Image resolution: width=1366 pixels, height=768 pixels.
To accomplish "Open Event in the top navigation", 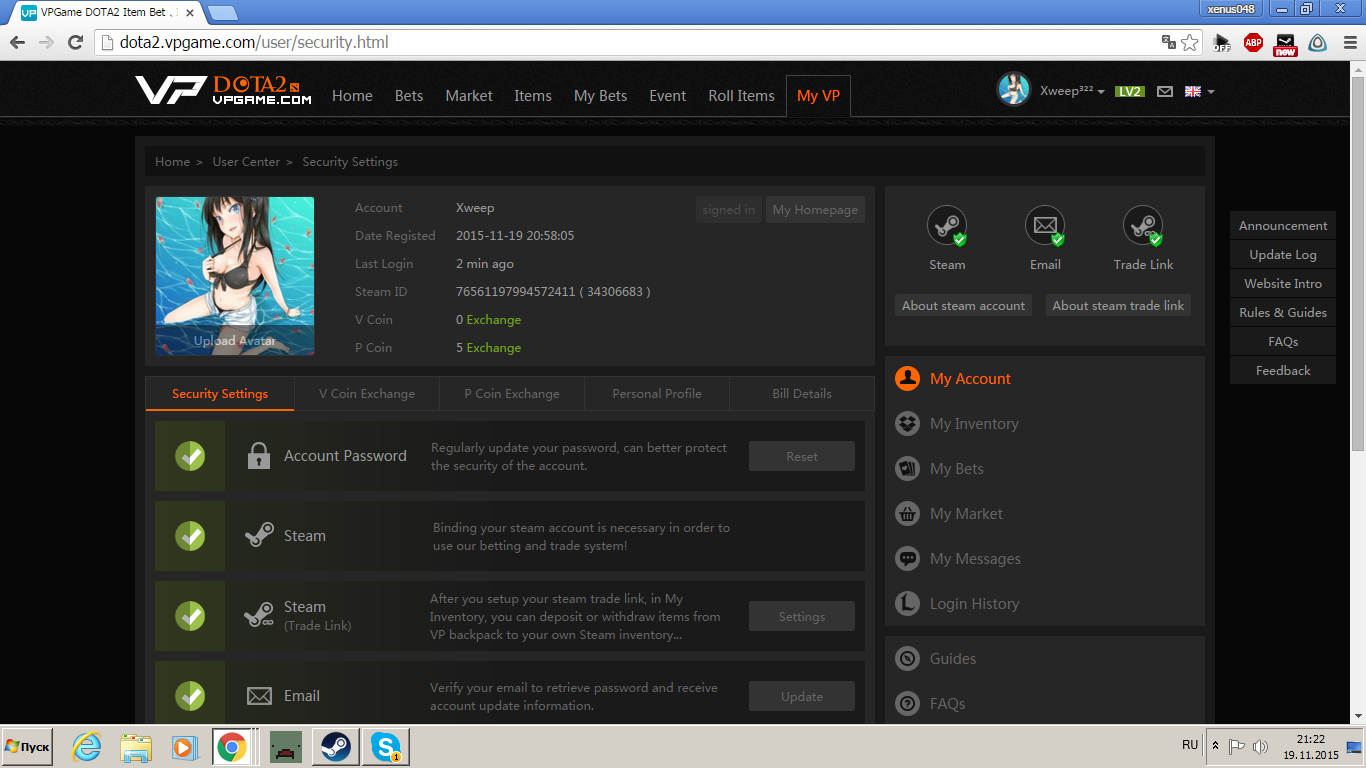I will [x=668, y=96].
